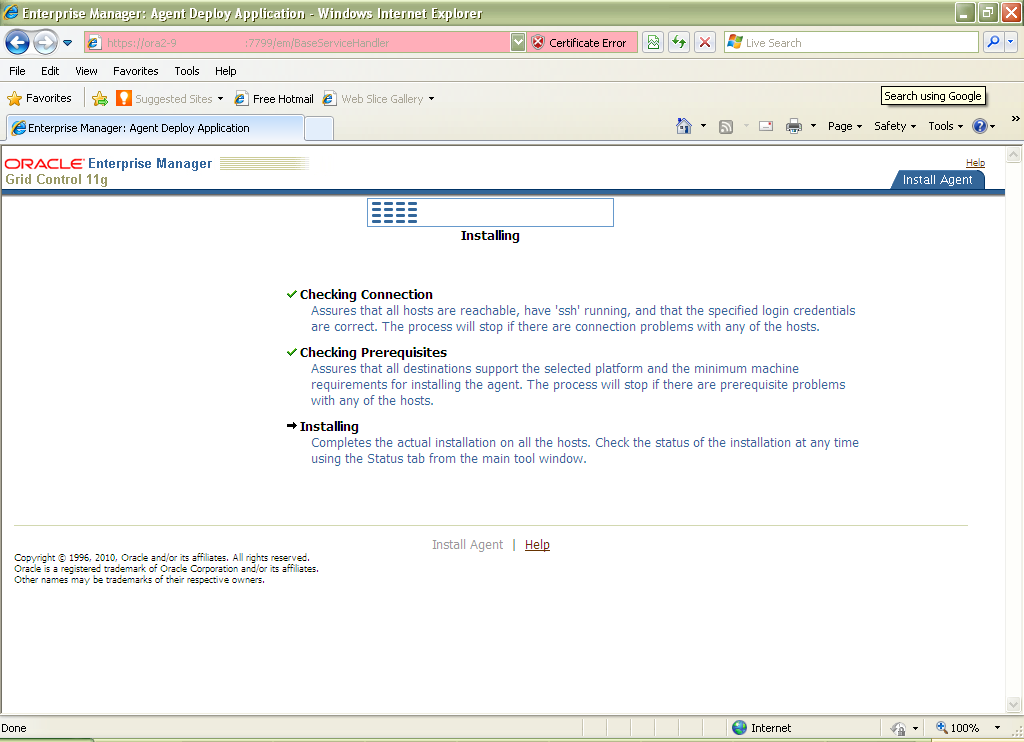Expand the zoom level dropdown arrow

click(x=997, y=728)
